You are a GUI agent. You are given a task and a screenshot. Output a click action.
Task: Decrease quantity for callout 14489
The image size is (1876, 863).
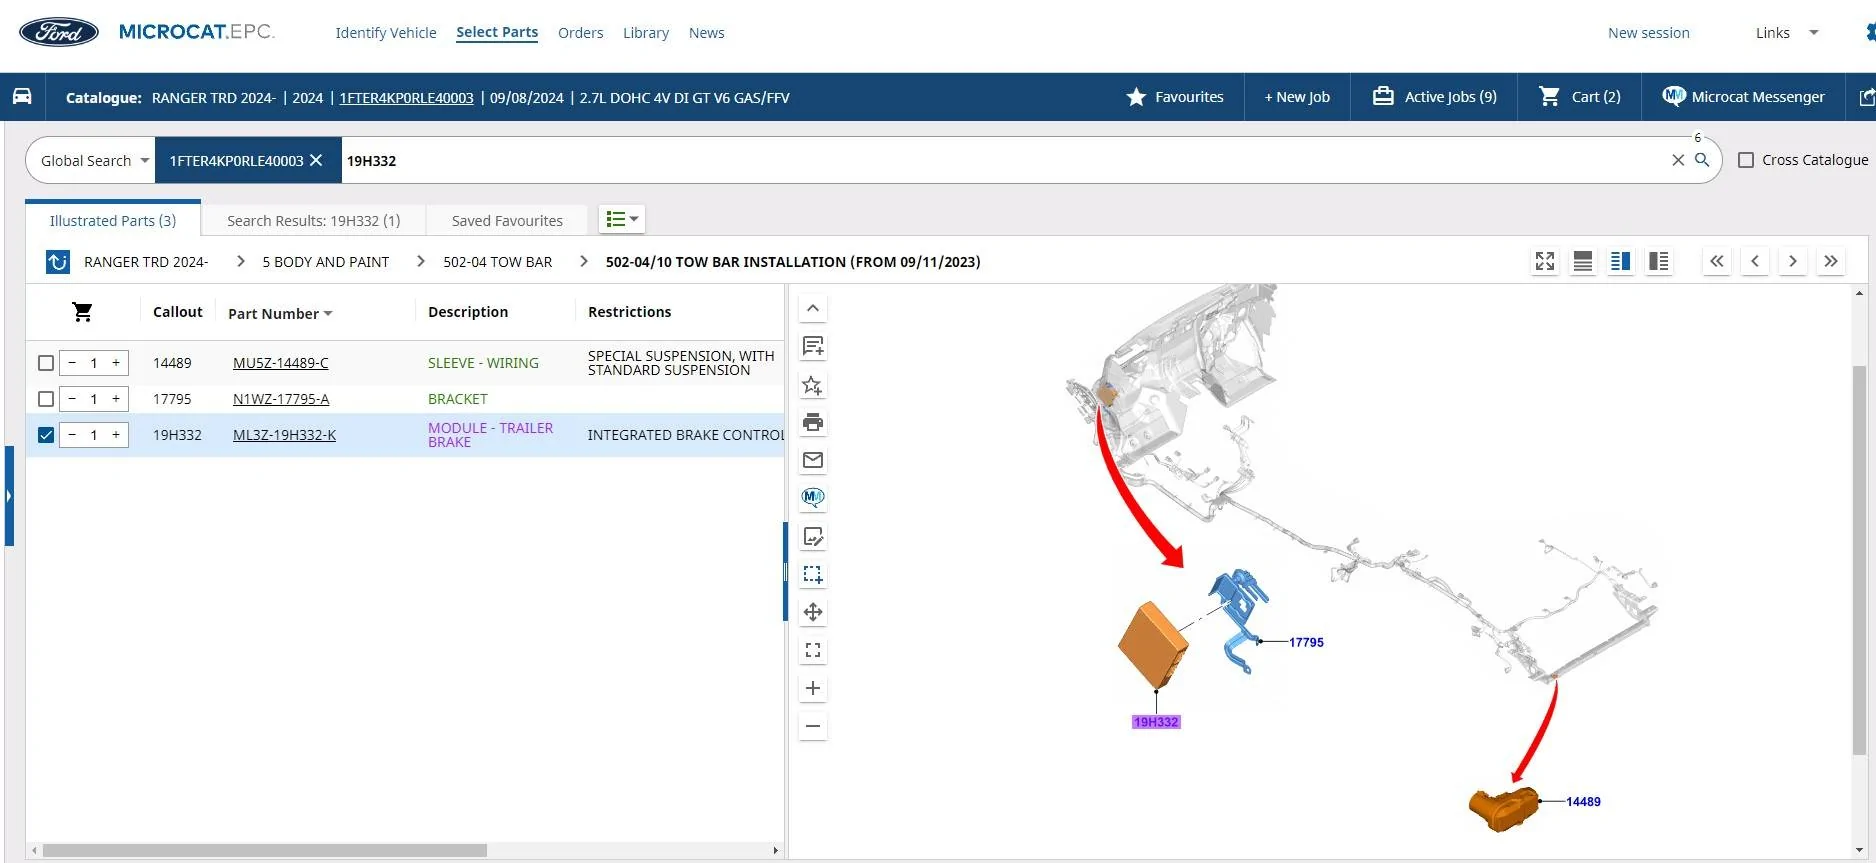tap(72, 363)
